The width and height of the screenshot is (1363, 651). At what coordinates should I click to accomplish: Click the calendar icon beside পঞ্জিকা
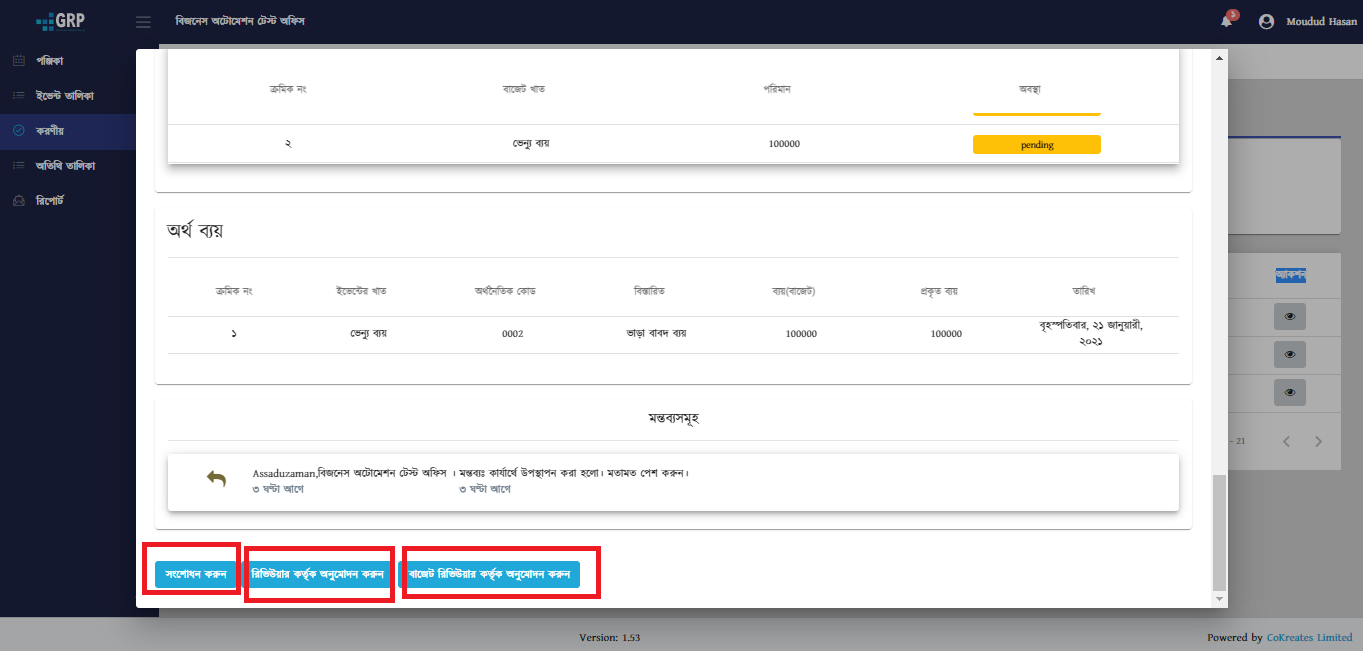(18, 61)
